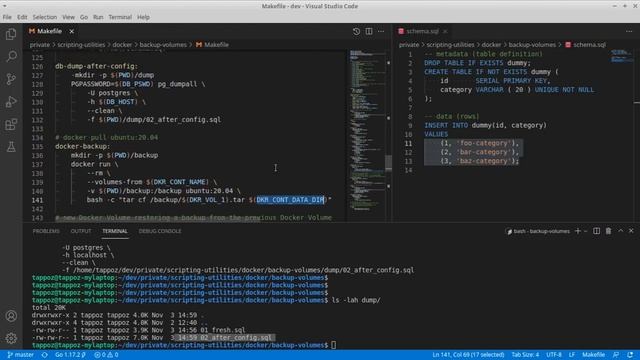Close the bottom panel

631,231
